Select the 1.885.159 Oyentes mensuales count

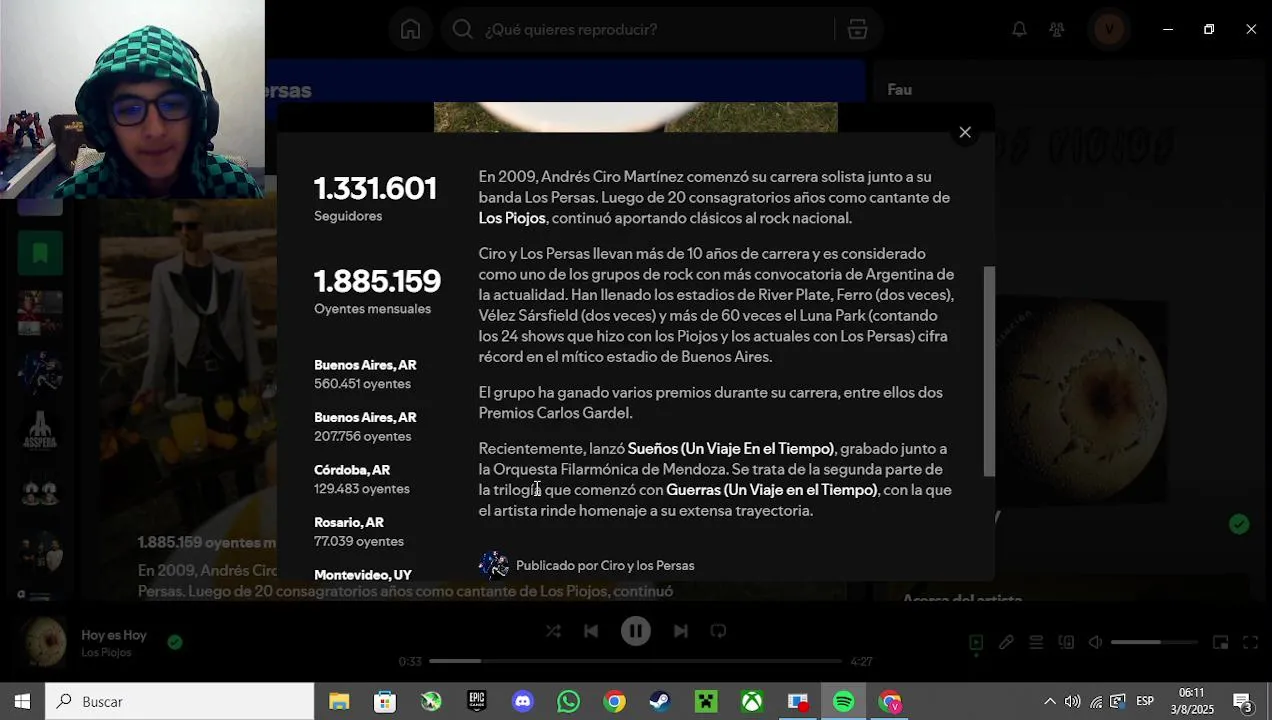click(x=377, y=291)
